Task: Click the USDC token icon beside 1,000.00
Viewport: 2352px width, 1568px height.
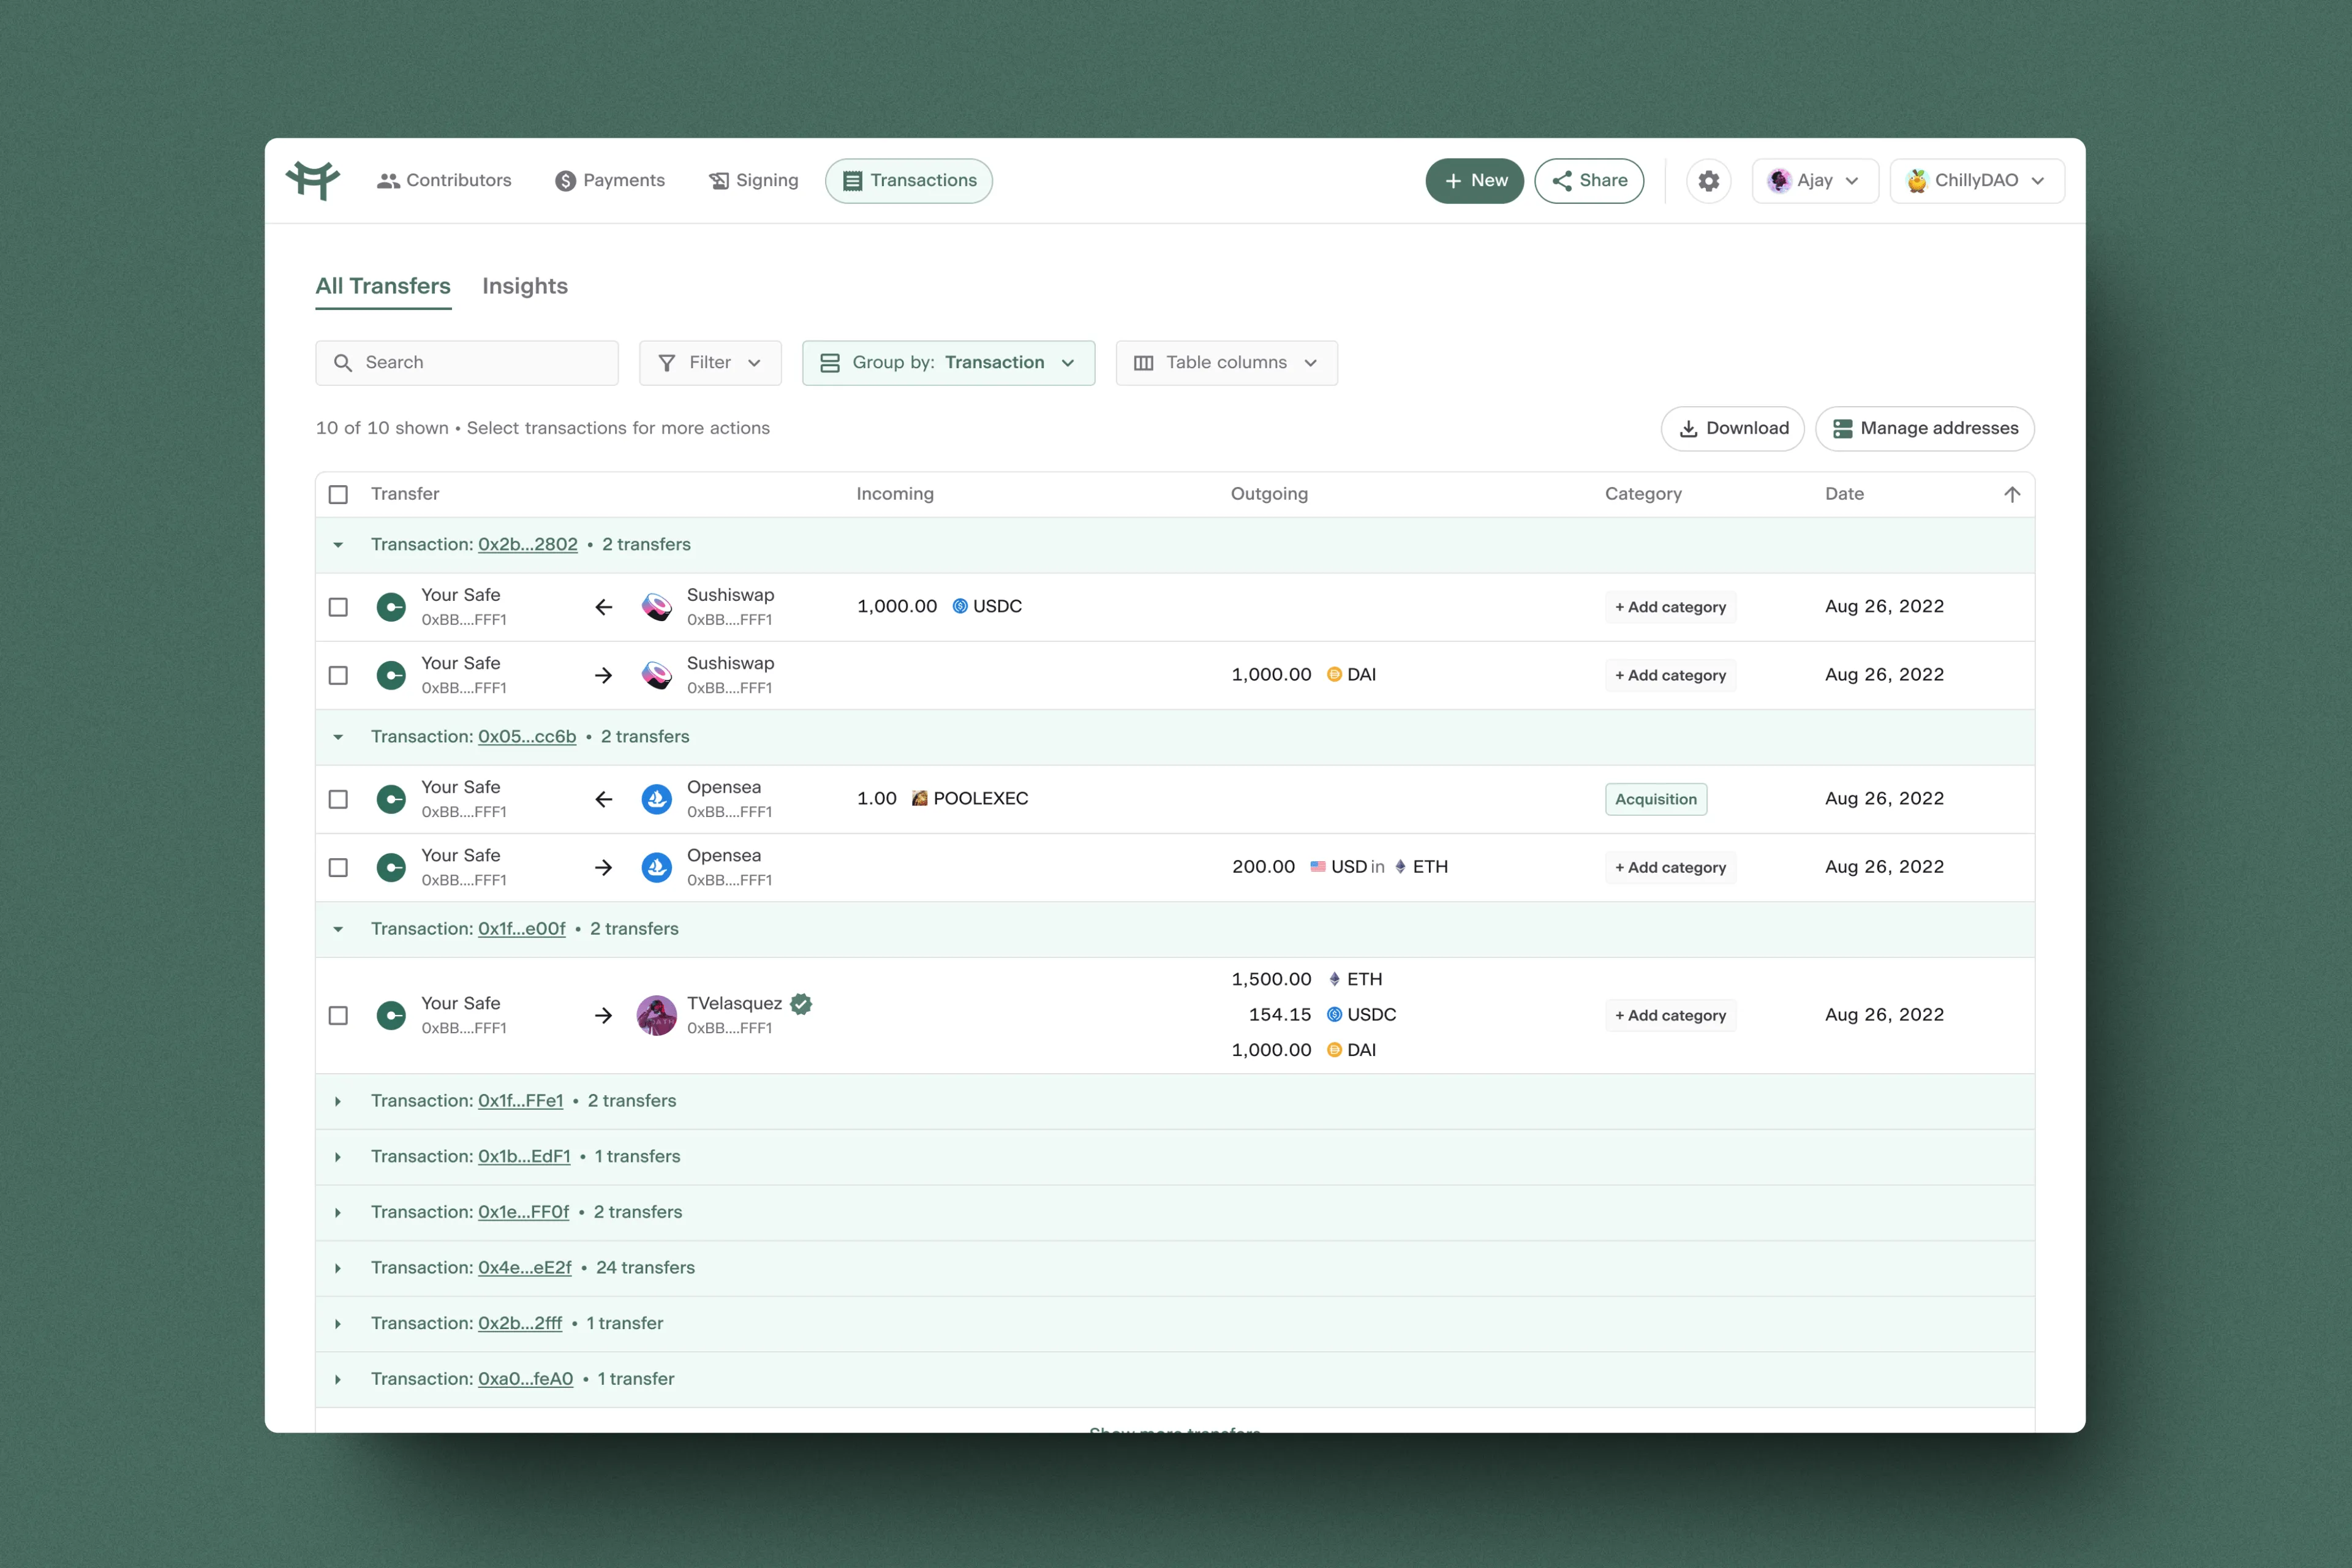Action: [x=960, y=606]
